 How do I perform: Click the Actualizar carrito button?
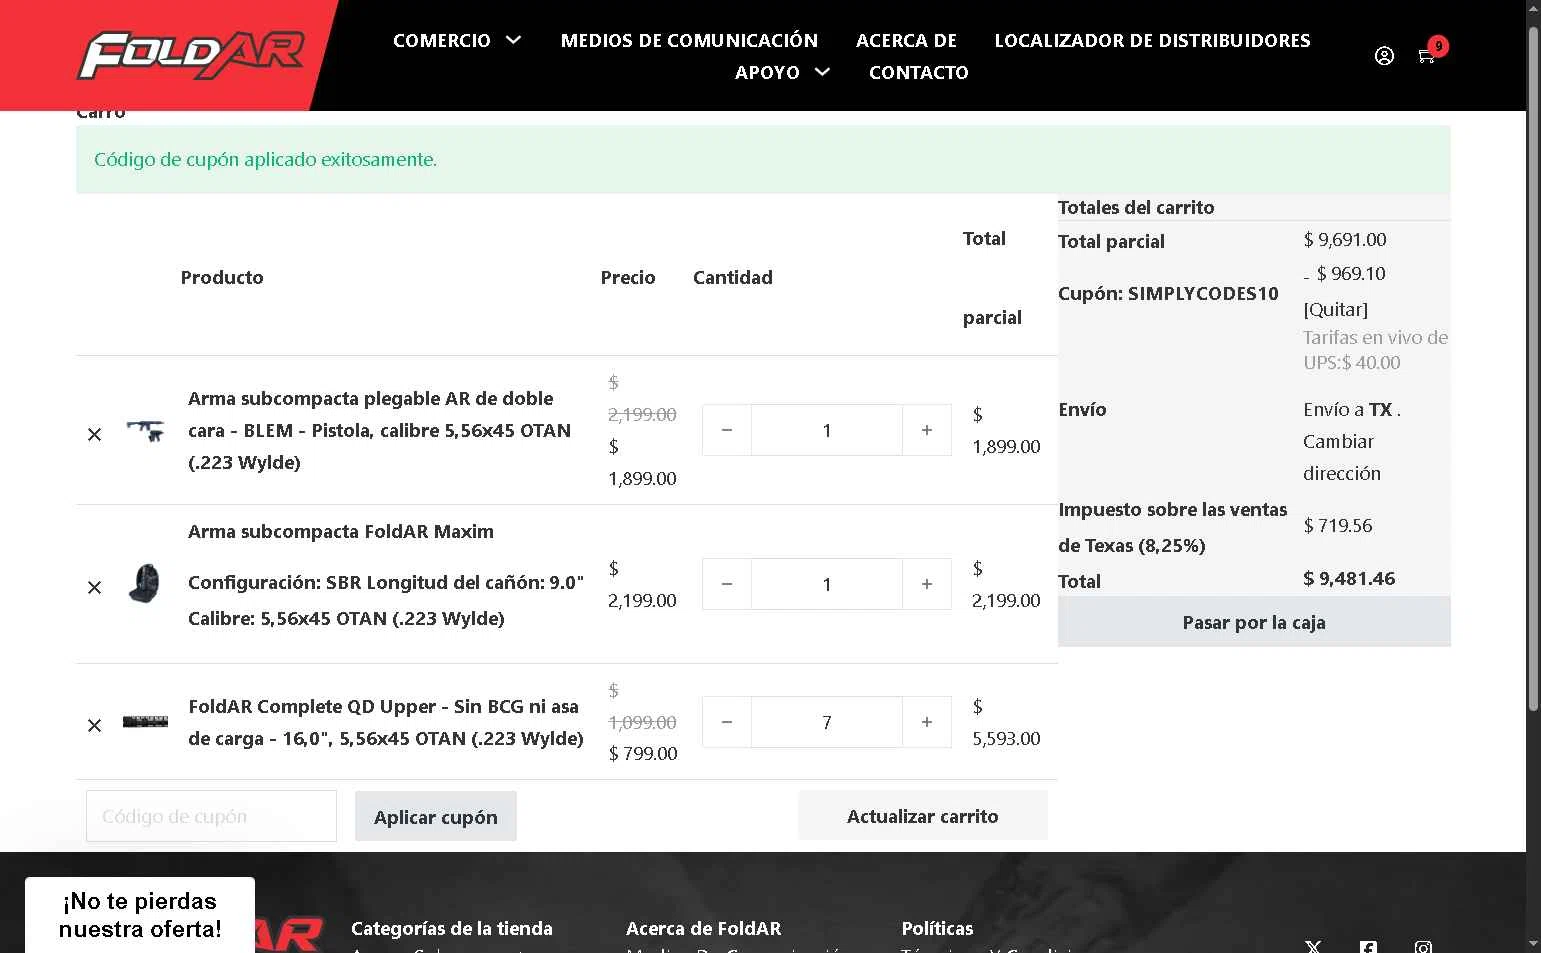[922, 816]
